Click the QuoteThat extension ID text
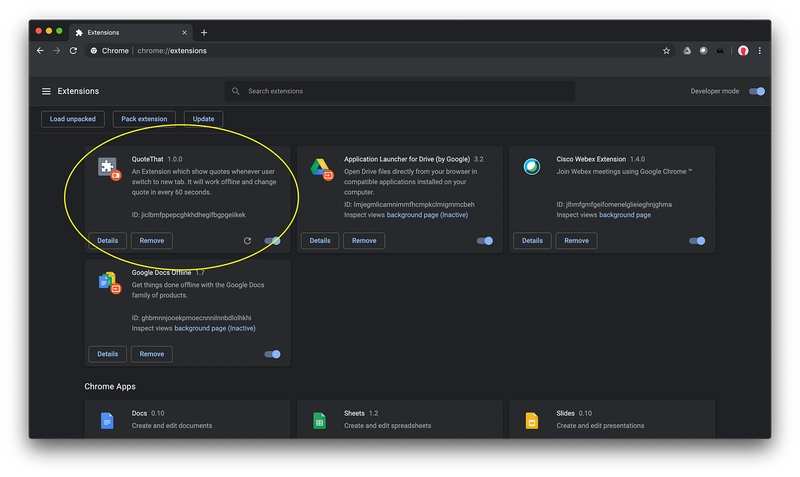 [x=188, y=215]
